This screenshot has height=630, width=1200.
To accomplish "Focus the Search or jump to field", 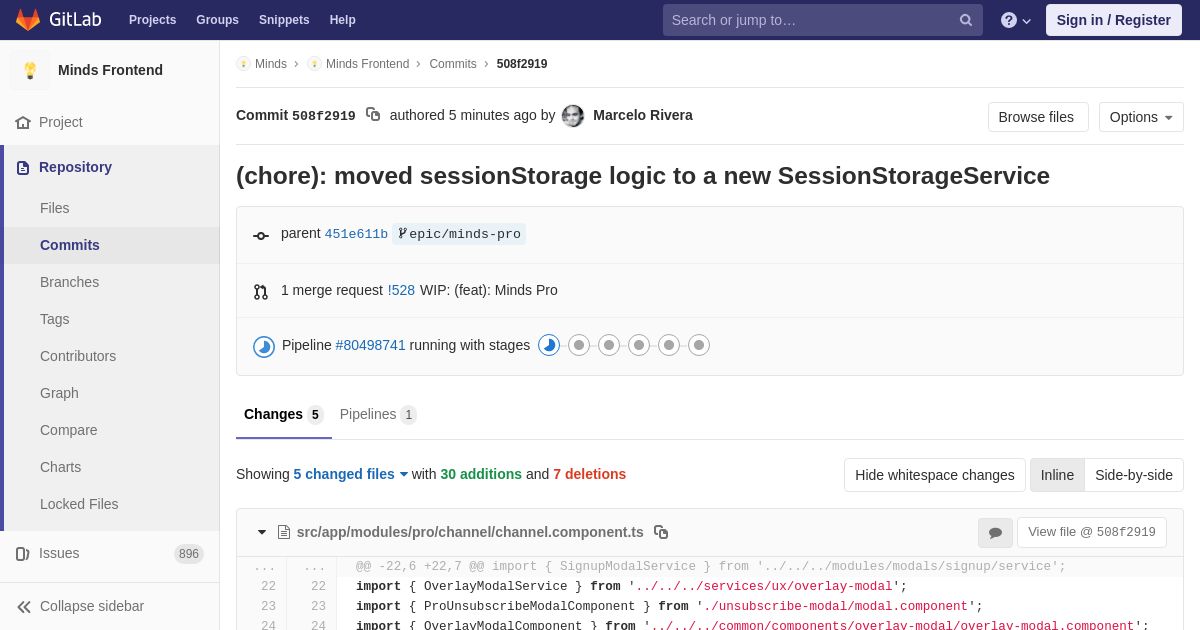I will coord(823,20).
